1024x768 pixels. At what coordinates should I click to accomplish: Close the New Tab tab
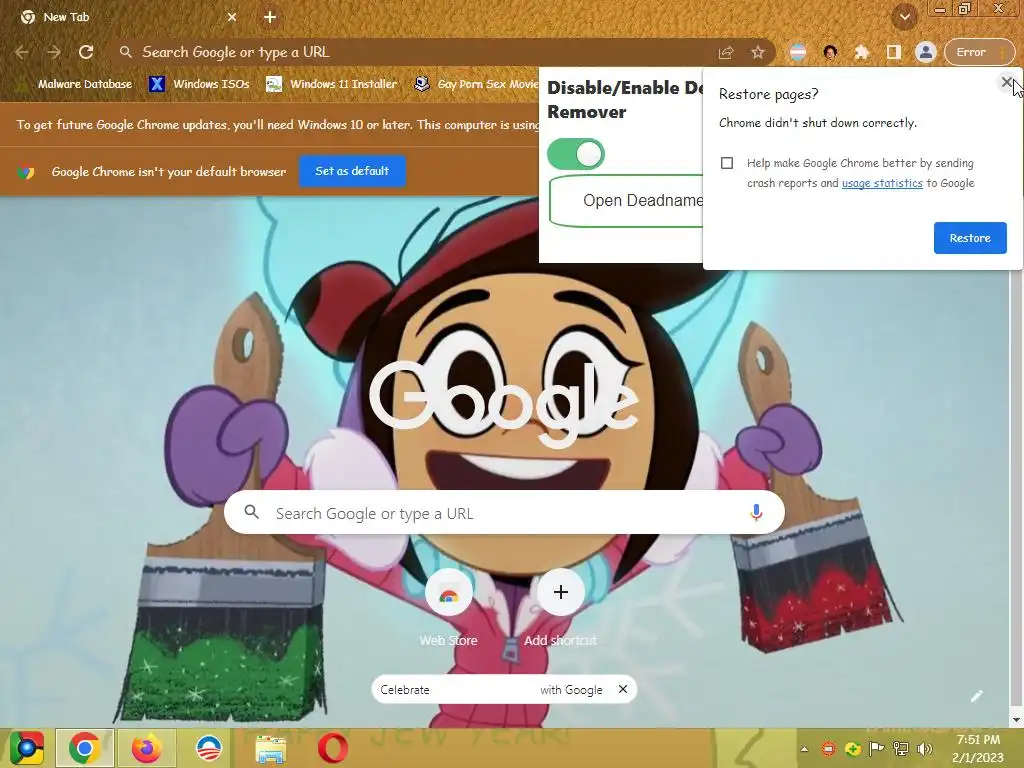(x=232, y=17)
